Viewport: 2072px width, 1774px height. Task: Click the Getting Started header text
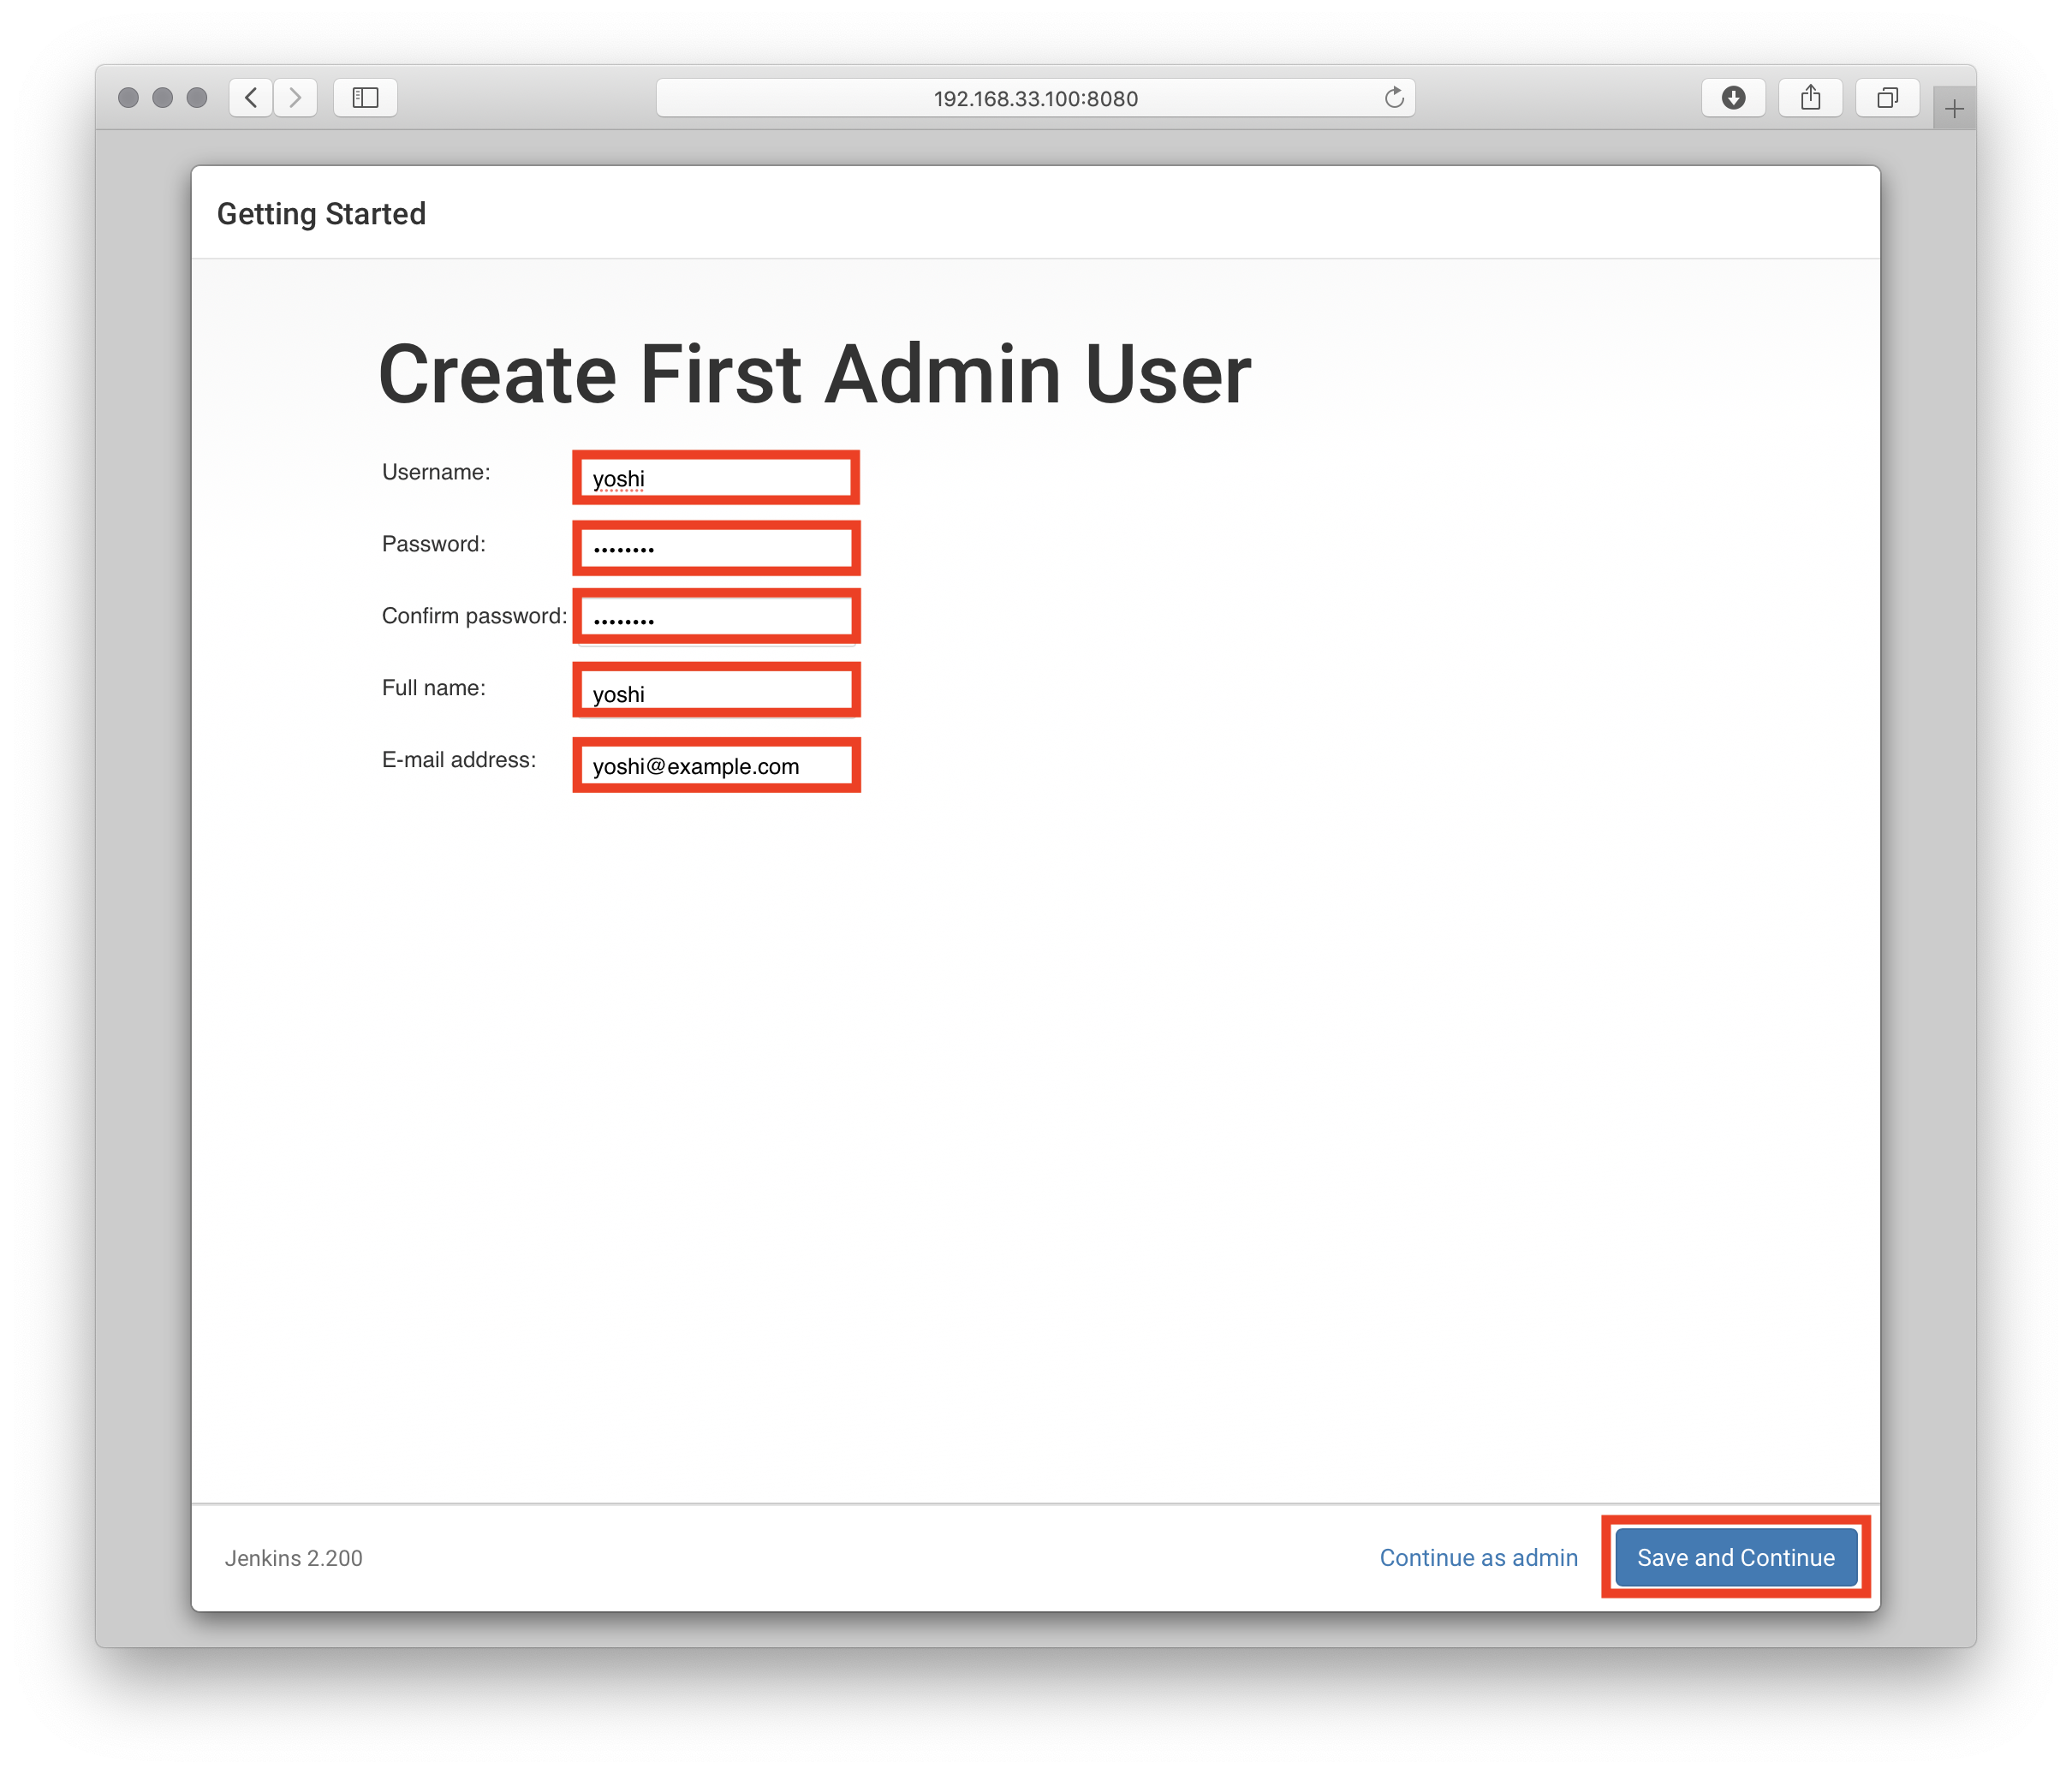click(321, 214)
